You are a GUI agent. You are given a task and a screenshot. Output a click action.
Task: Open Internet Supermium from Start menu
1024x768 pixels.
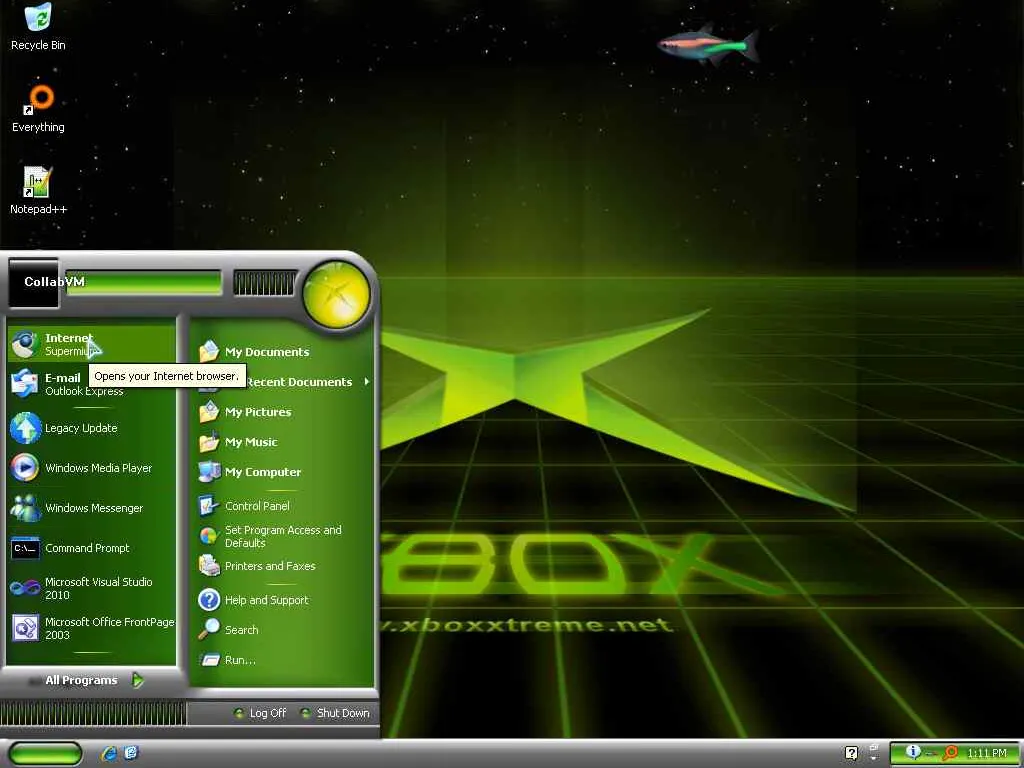coord(91,344)
